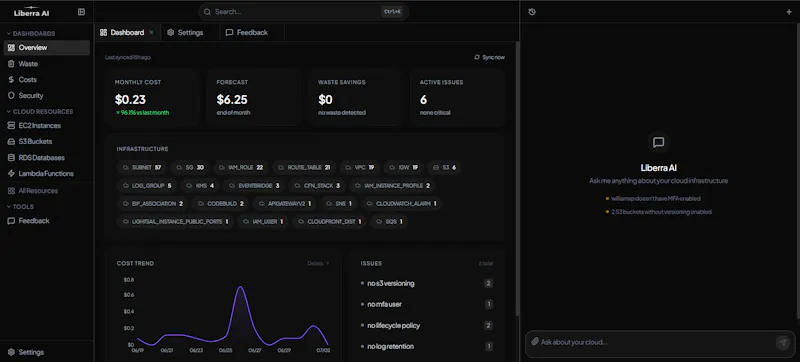800x362 pixels.
Task: Click the MFA not enabled suggestion
Action: [653, 198]
